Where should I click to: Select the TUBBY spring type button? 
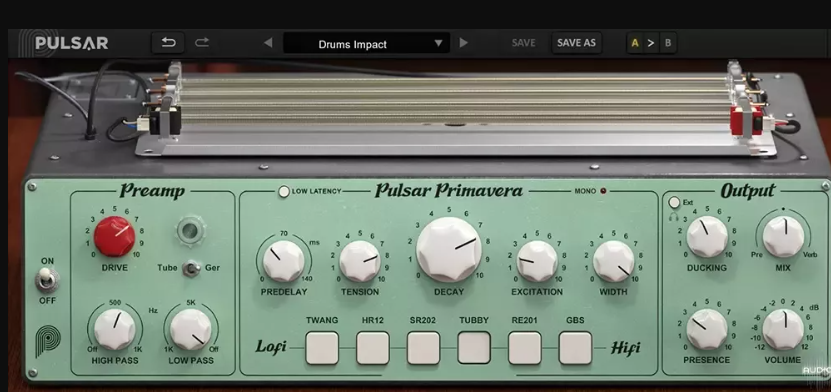[474, 348]
